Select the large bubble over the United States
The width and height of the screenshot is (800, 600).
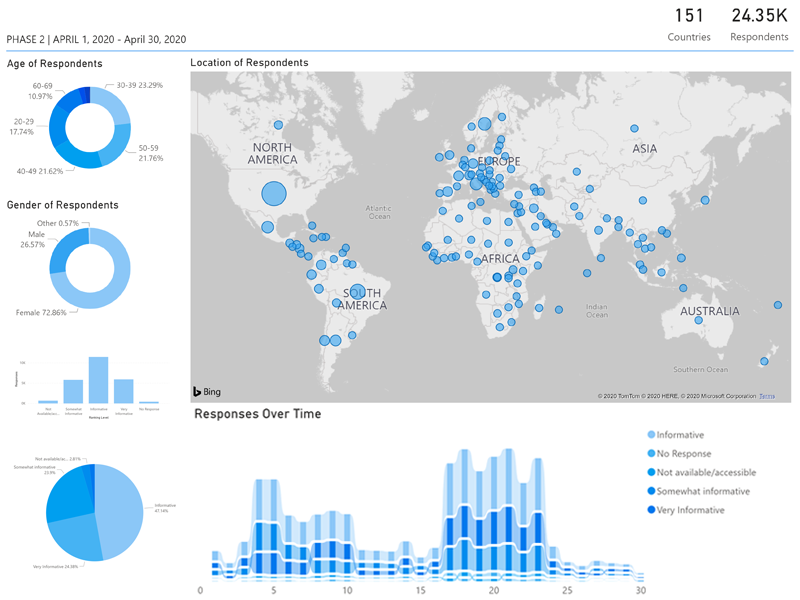point(274,194)
